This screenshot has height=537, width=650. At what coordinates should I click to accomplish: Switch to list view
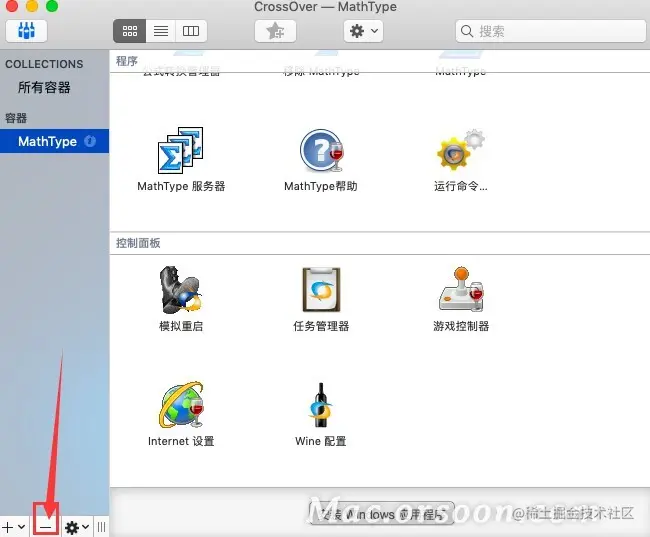[x=161, y=31]
